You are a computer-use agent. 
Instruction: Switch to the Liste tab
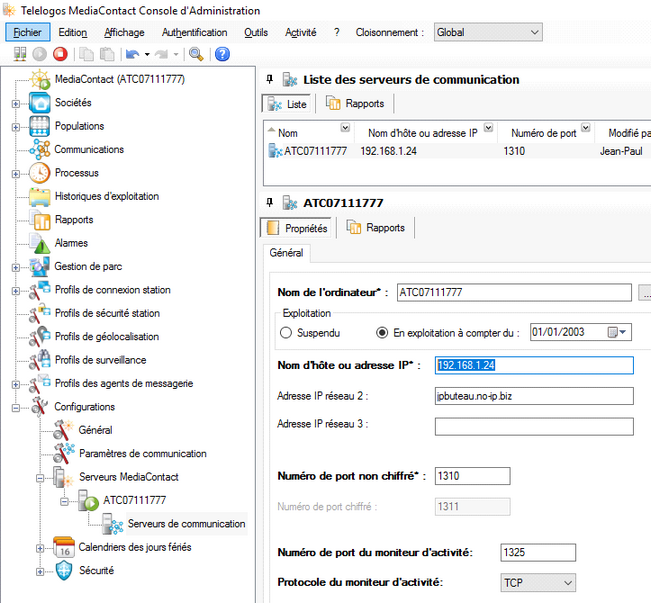coord(287,104)
